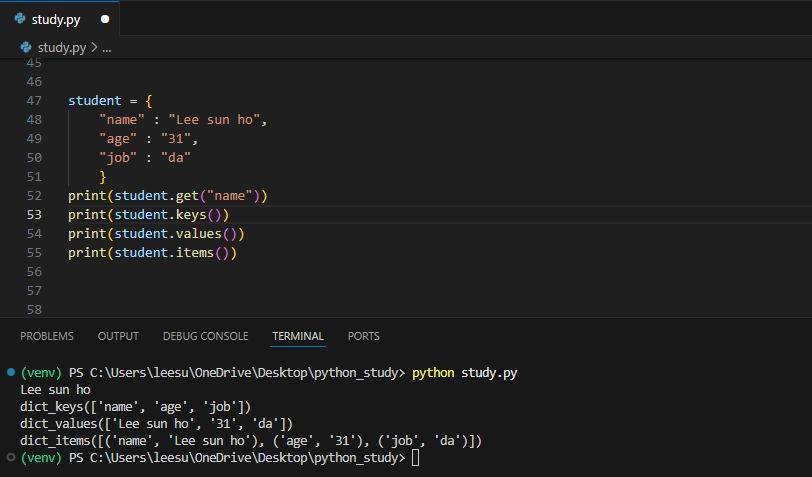This screenshot has width=812, height=477.
Task: Click print(student.get("name")) line
Action: pyautogui.click(x=168, y=196)
